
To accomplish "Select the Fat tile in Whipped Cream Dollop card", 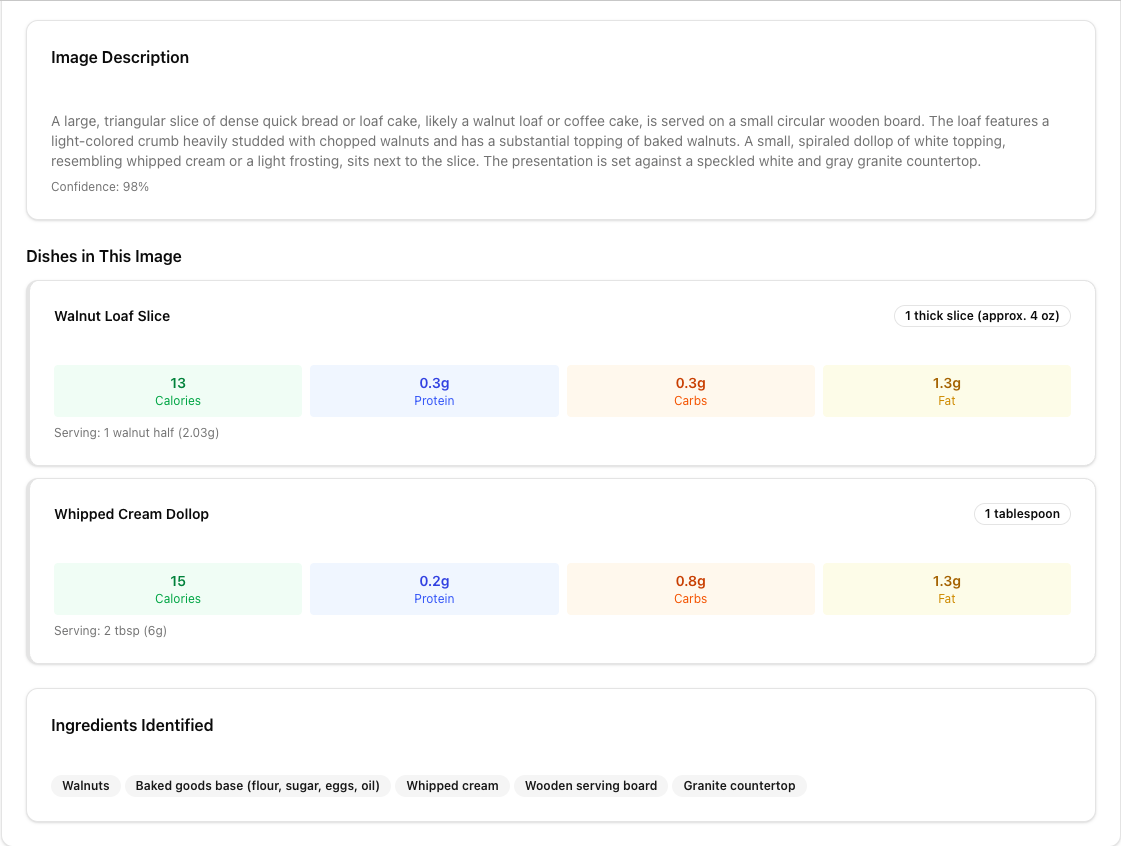I will [x=946, y=589].
